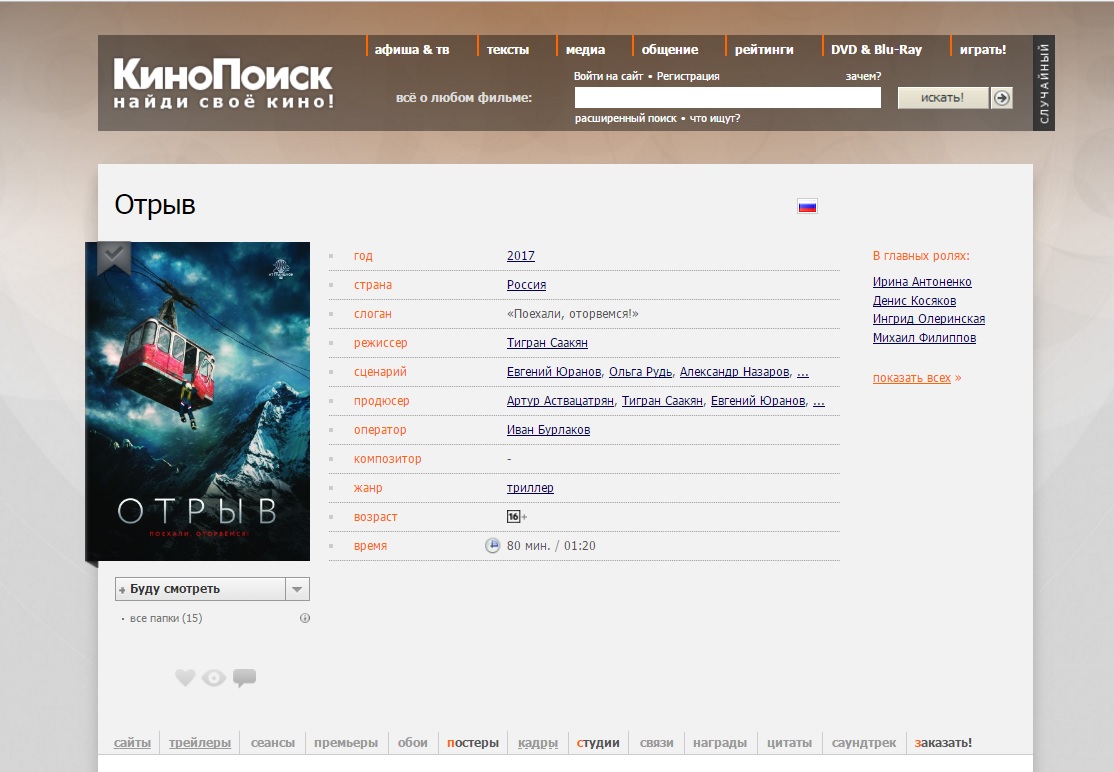
Task: Click the 16+ age rating icon
Action: 514,517
